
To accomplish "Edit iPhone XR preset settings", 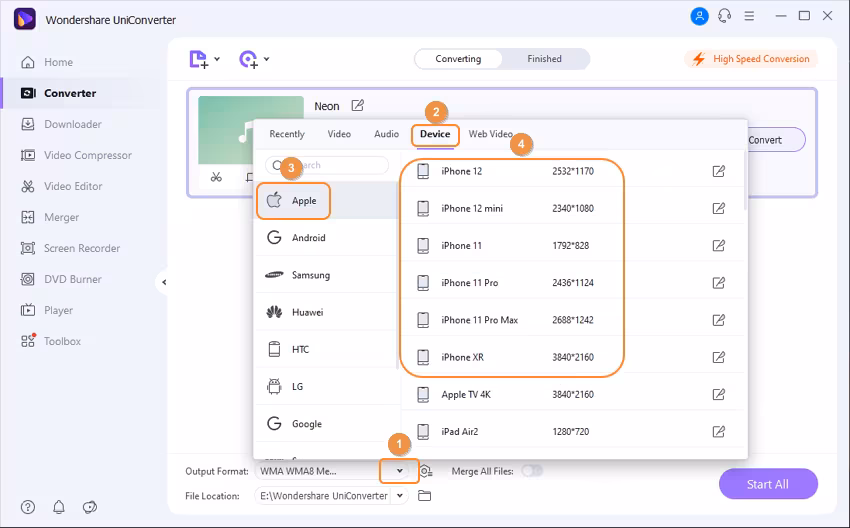I will coord(718,357).
